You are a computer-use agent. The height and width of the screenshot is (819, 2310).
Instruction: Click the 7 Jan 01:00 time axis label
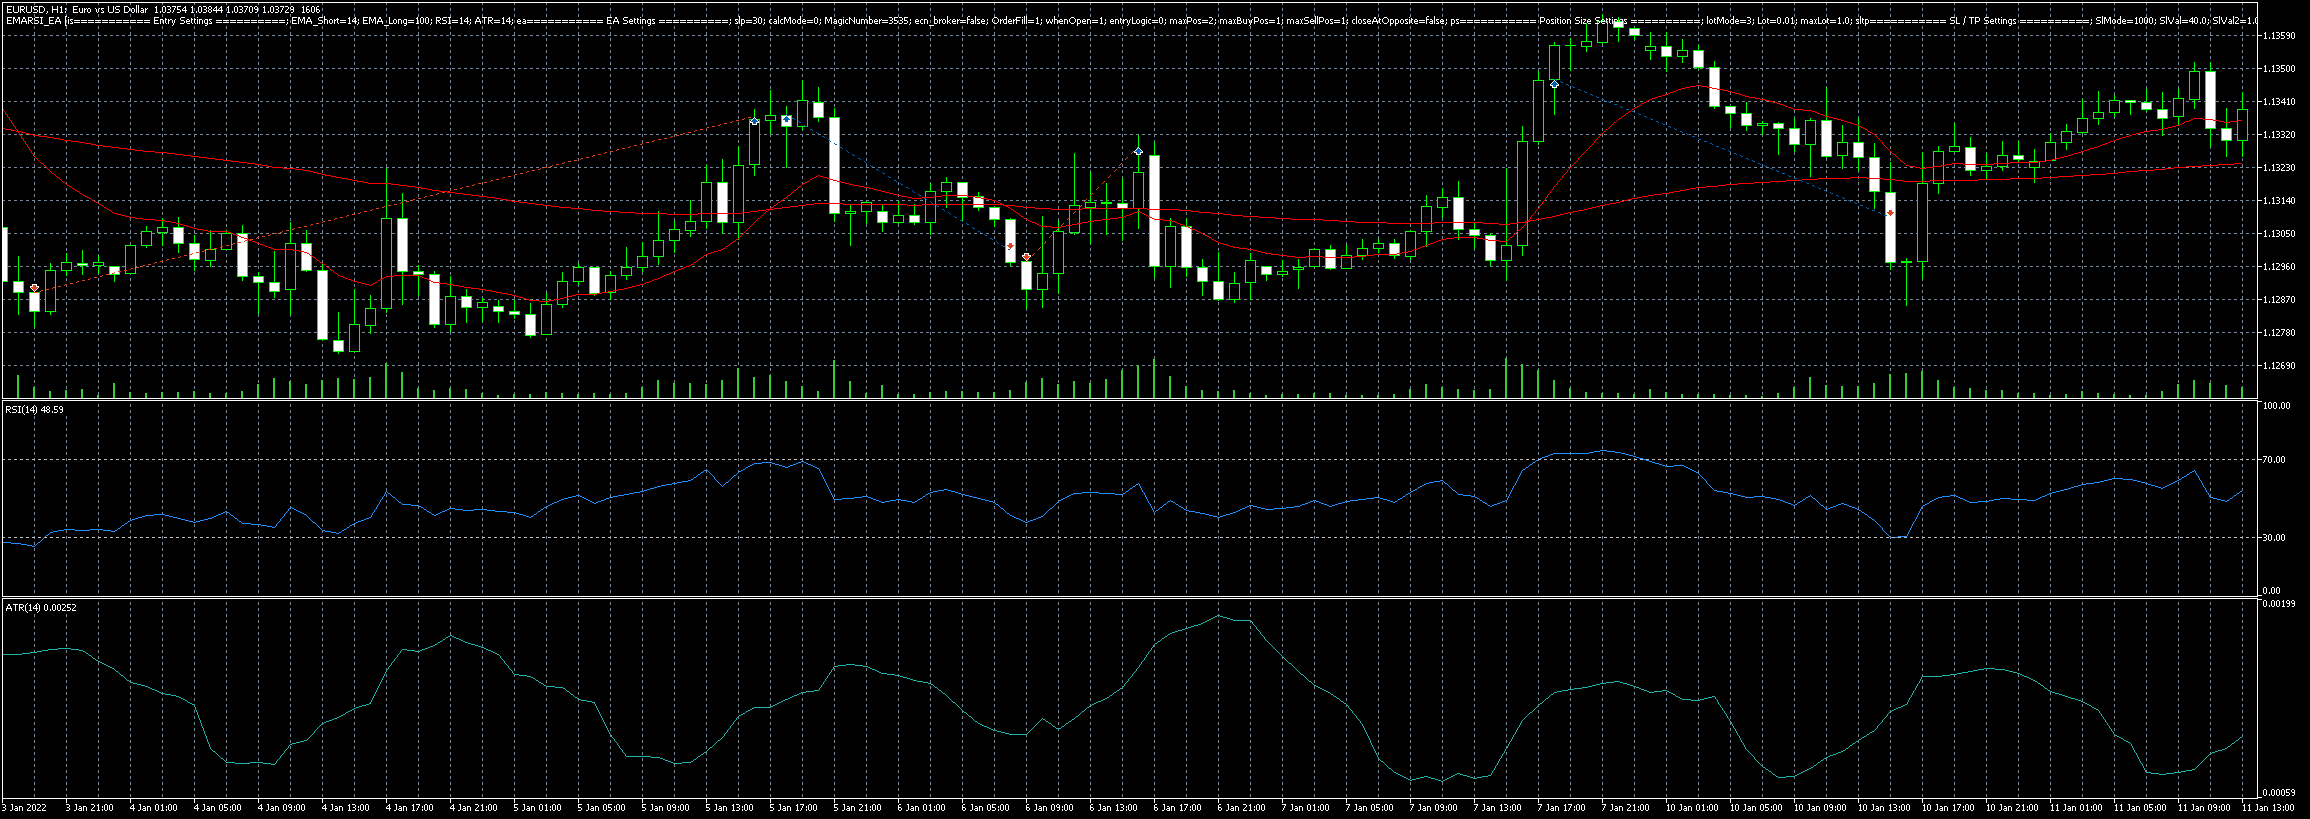pyautogui.click(x=1305, y=807)
